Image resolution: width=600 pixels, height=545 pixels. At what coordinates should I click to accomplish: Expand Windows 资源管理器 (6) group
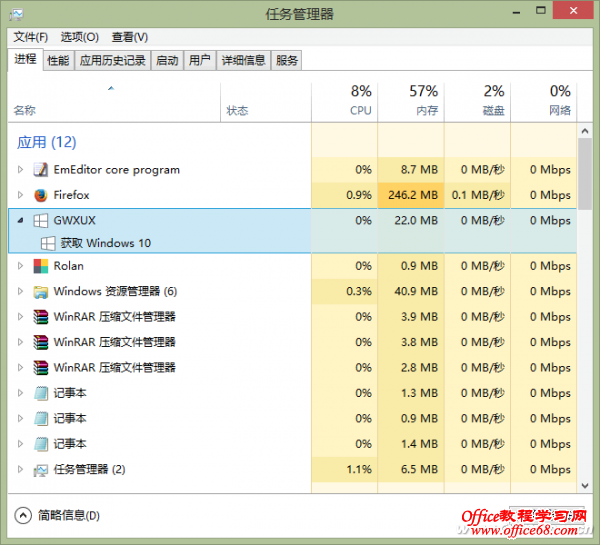[x=20, y=292]
